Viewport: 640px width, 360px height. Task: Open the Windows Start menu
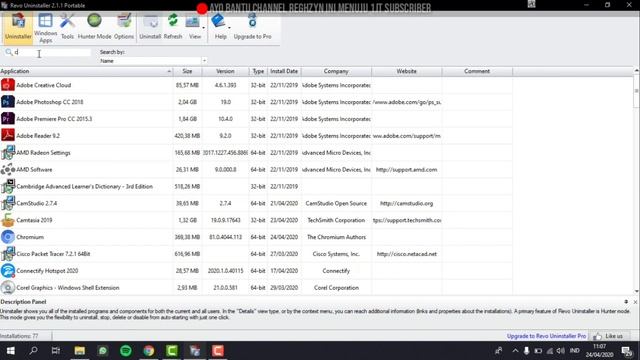tap(11, 351)
